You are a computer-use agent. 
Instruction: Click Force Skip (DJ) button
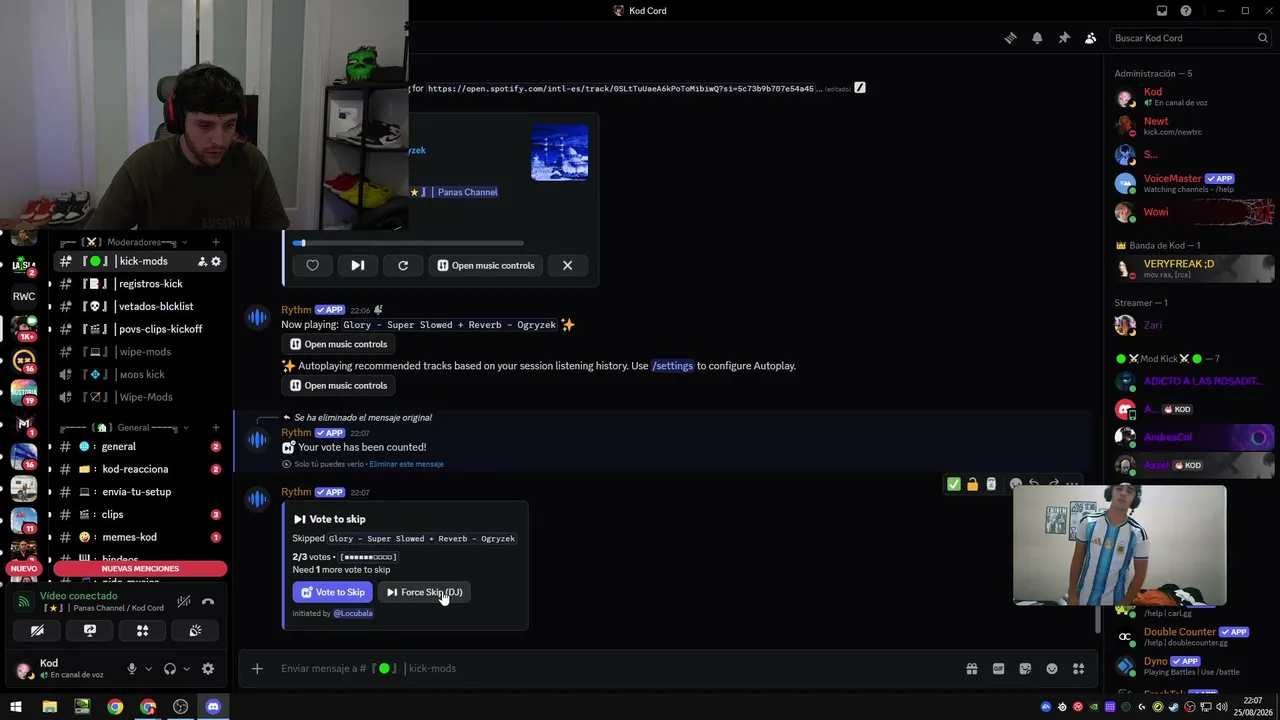[424, 592]
